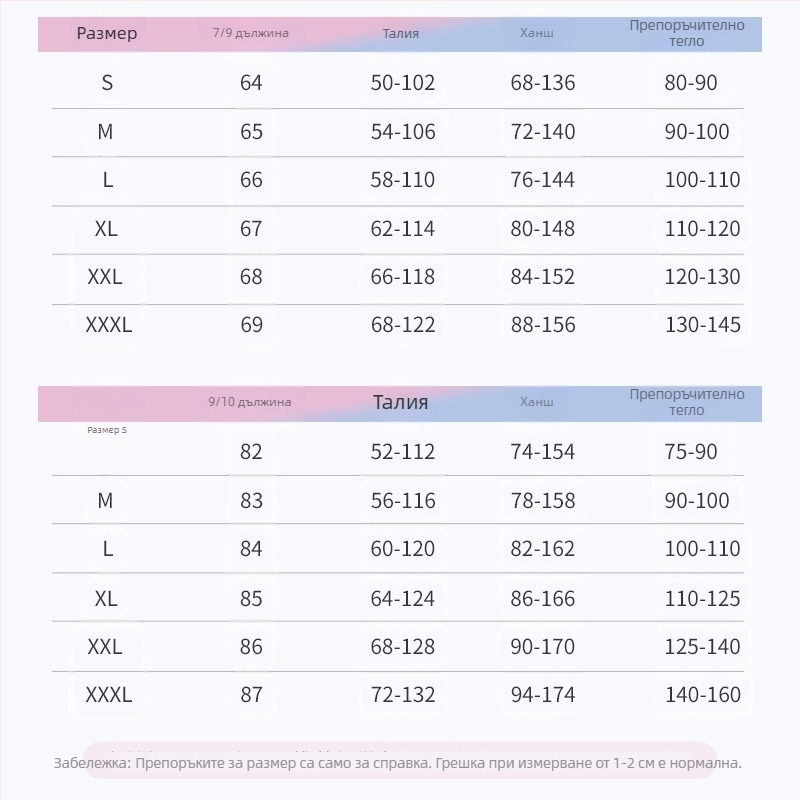Screen dimensions: 800x800
Task: Click waist value 50-102
Action: (403, 83)
